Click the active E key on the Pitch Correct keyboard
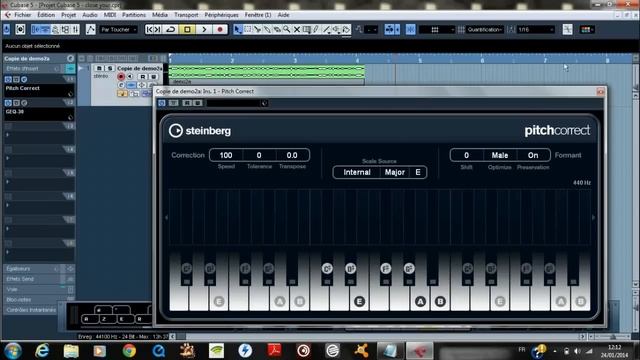The image size is (640, 360). (359, 301)
